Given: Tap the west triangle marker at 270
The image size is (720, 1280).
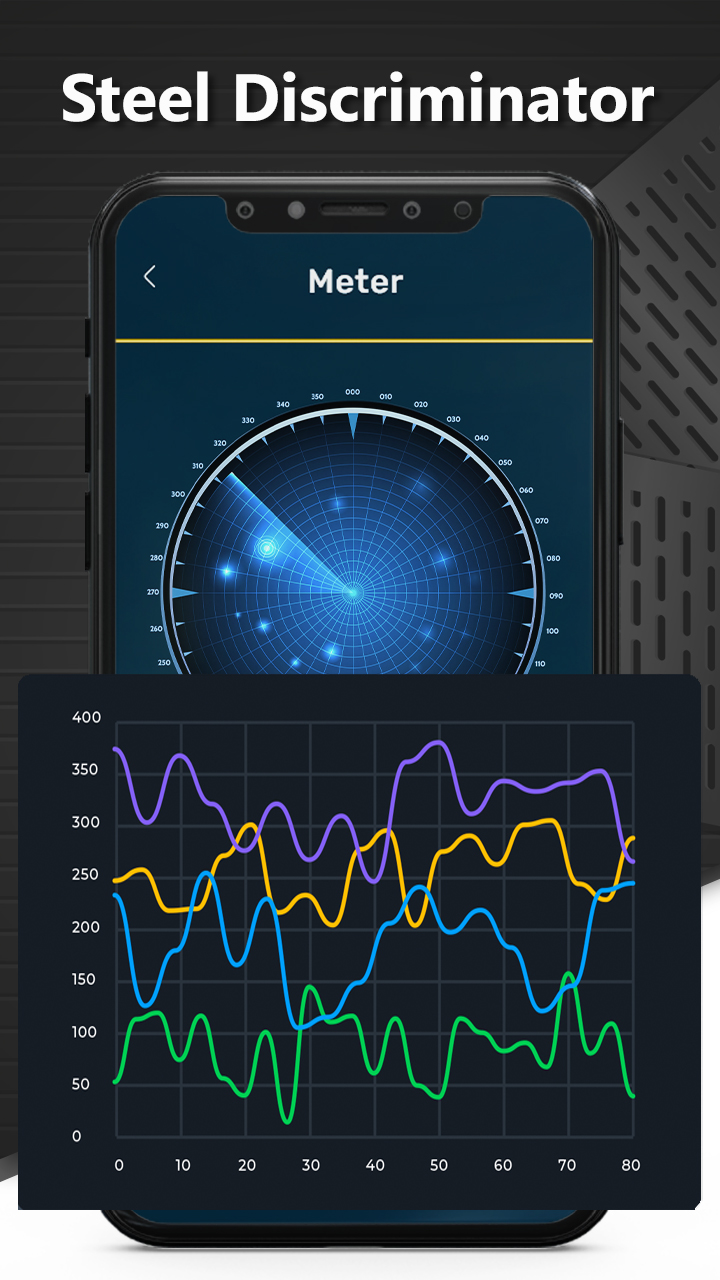Looking at the screenshot, I should [185, 593].
